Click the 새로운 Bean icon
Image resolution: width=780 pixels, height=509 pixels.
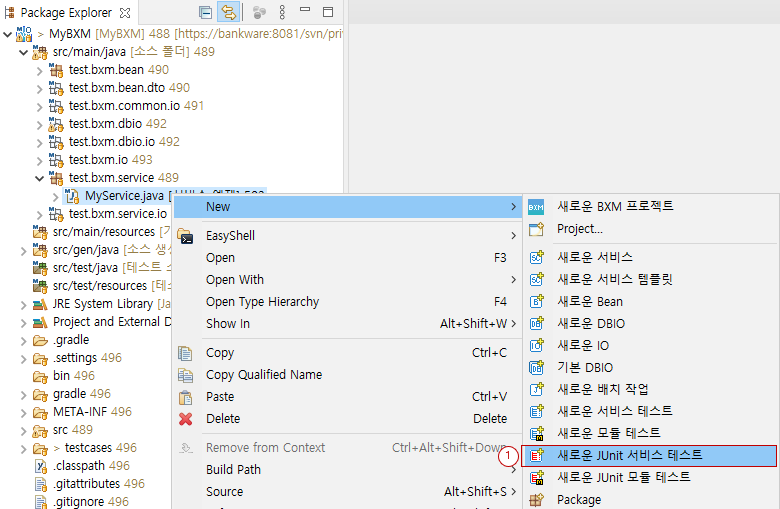pyautogui.click(x=536, y=302)
